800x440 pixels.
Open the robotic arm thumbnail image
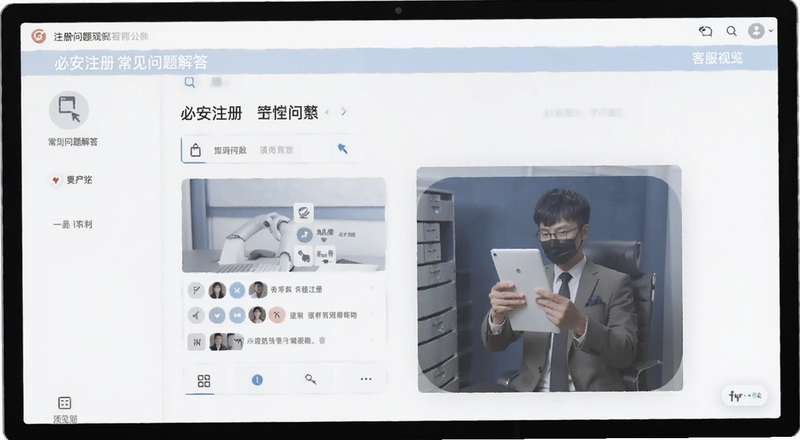click(x=284, y=225)
